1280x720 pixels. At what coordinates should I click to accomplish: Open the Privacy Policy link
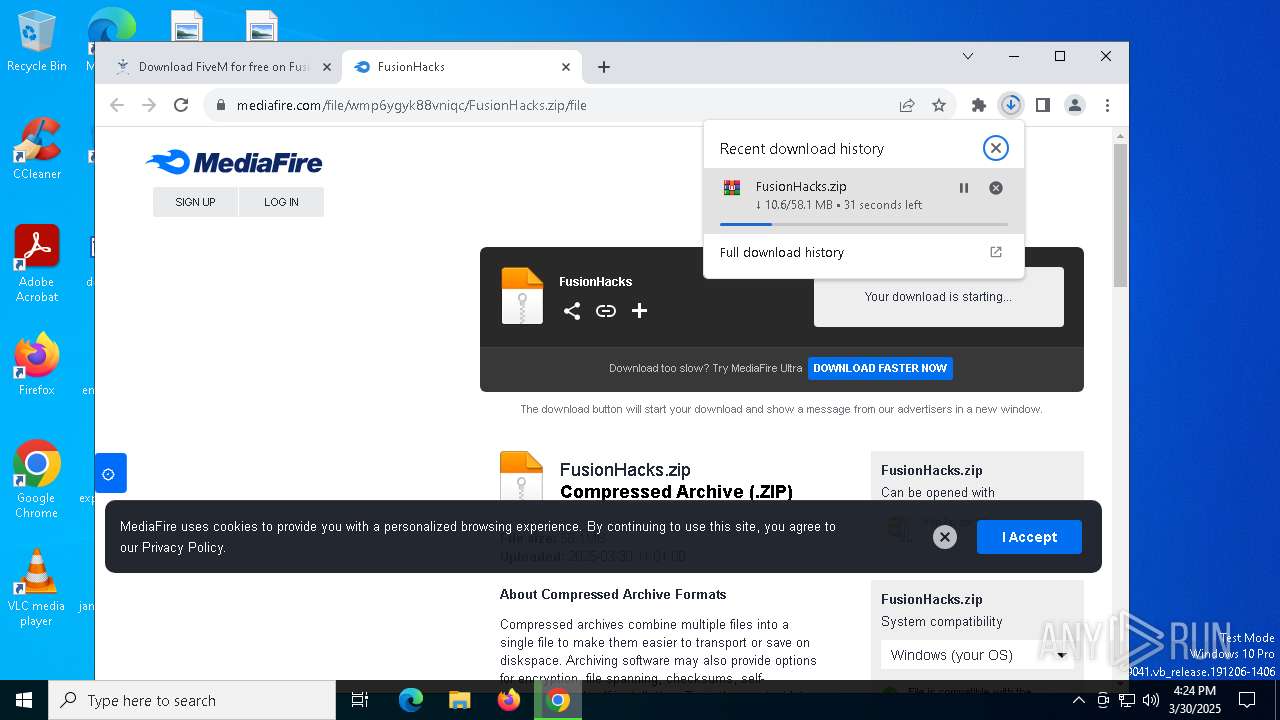click(183, 547)
